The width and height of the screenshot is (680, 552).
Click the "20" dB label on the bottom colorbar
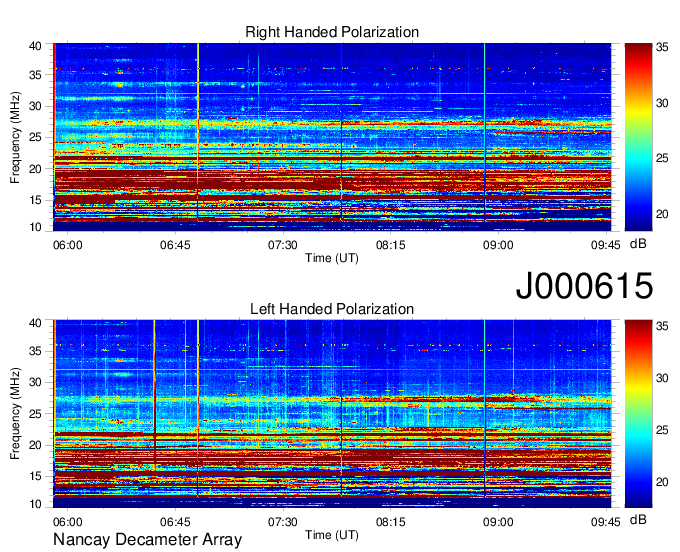(x=662, y=482)
